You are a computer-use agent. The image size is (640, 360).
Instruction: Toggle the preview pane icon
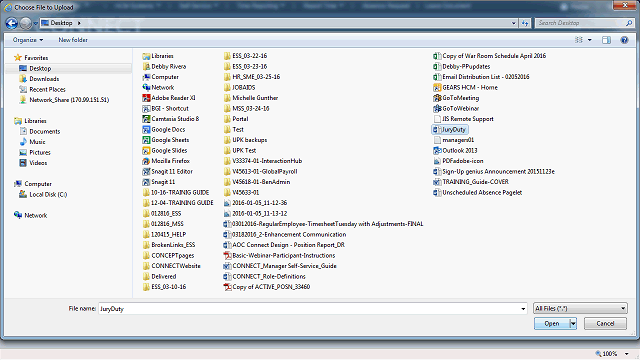tap(606, 40)
